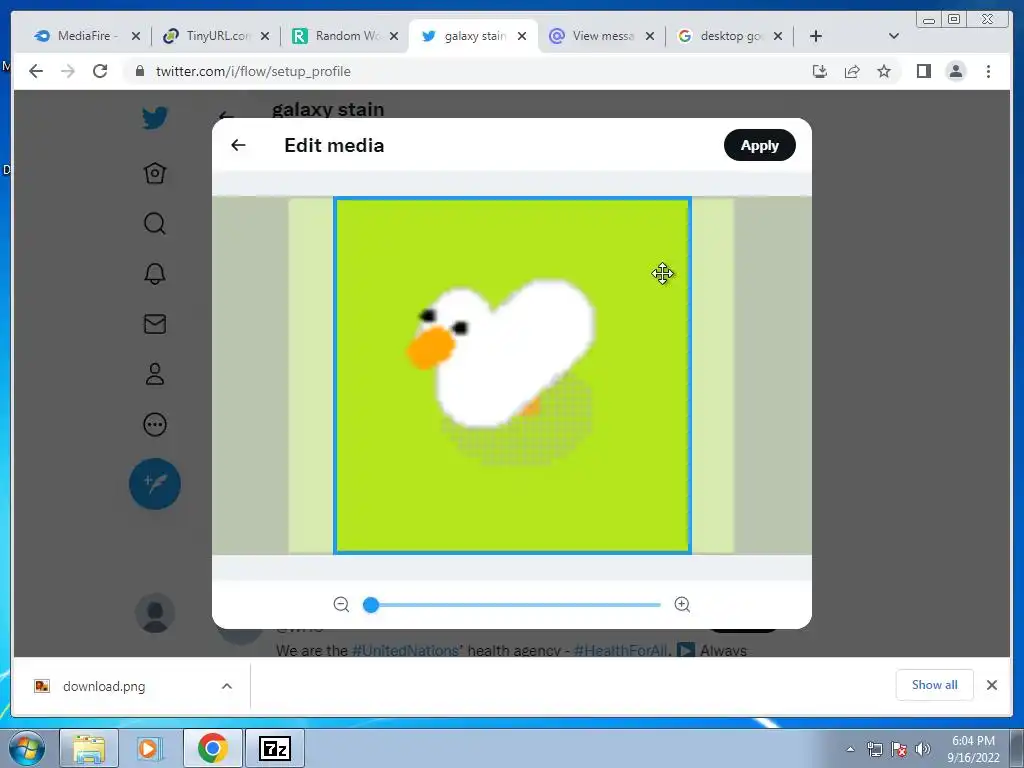
Task: Expand download.png options chevron
Action: click(227, 686)
